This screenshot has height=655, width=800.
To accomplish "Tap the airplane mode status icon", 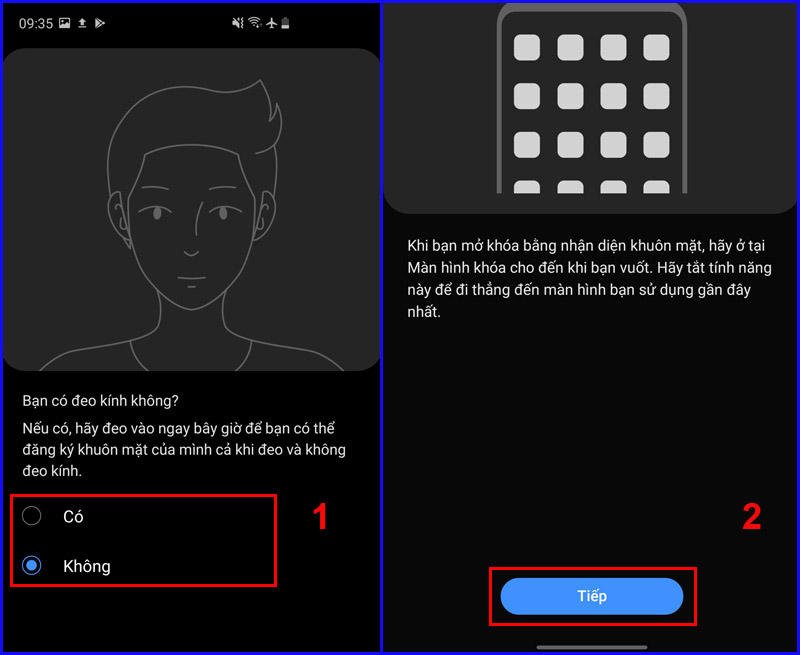I will tap(271, 22).
